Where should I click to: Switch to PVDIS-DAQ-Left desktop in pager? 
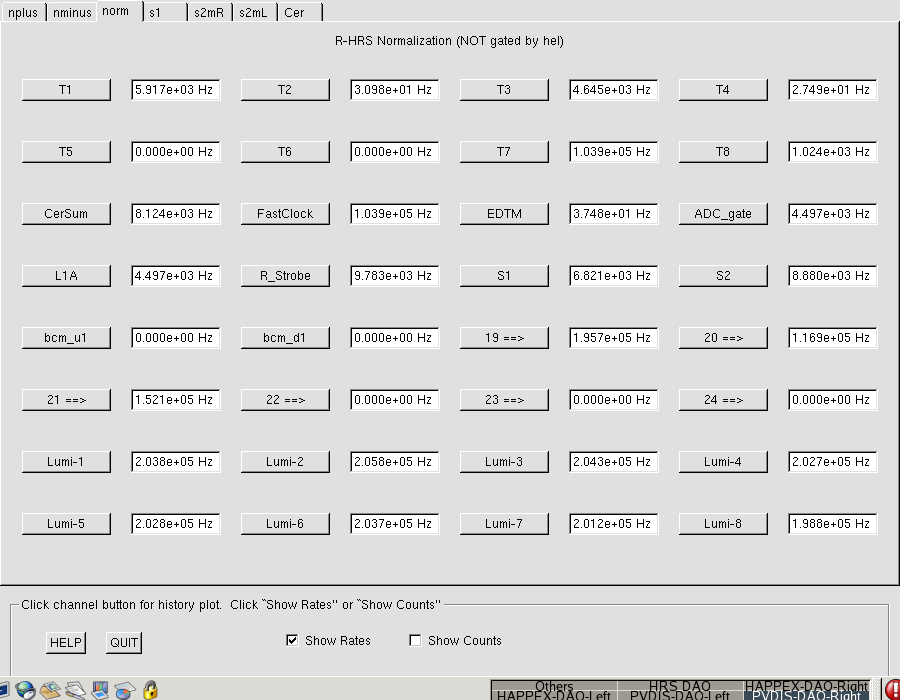(x=680, y=695)
